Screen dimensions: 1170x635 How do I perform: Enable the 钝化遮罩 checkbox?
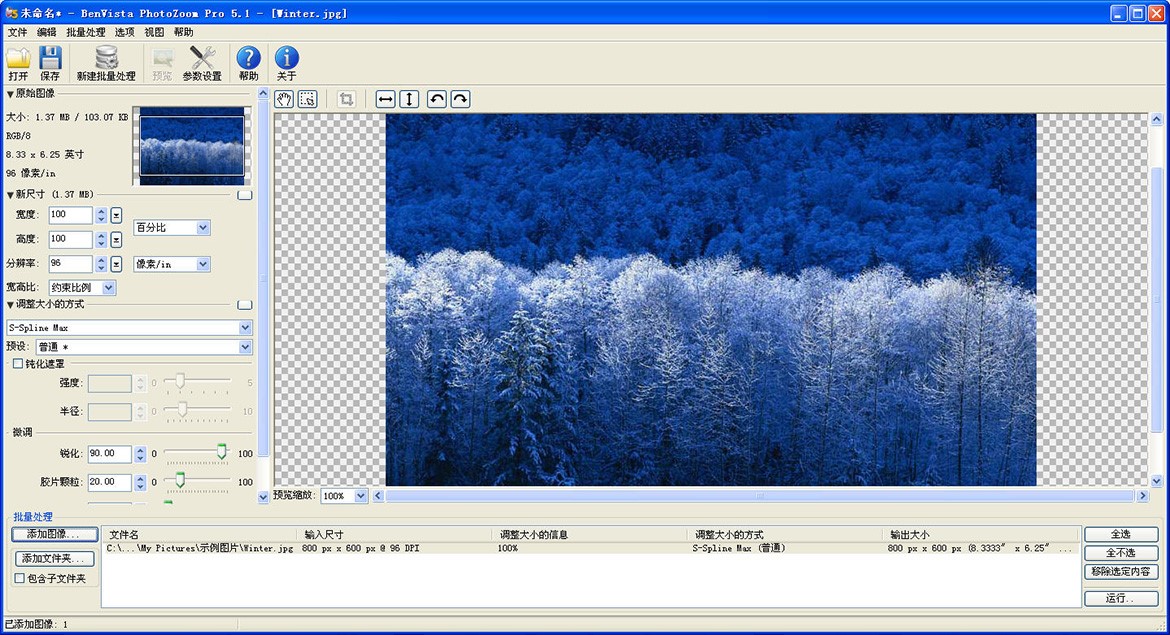(x=18, y=363)
